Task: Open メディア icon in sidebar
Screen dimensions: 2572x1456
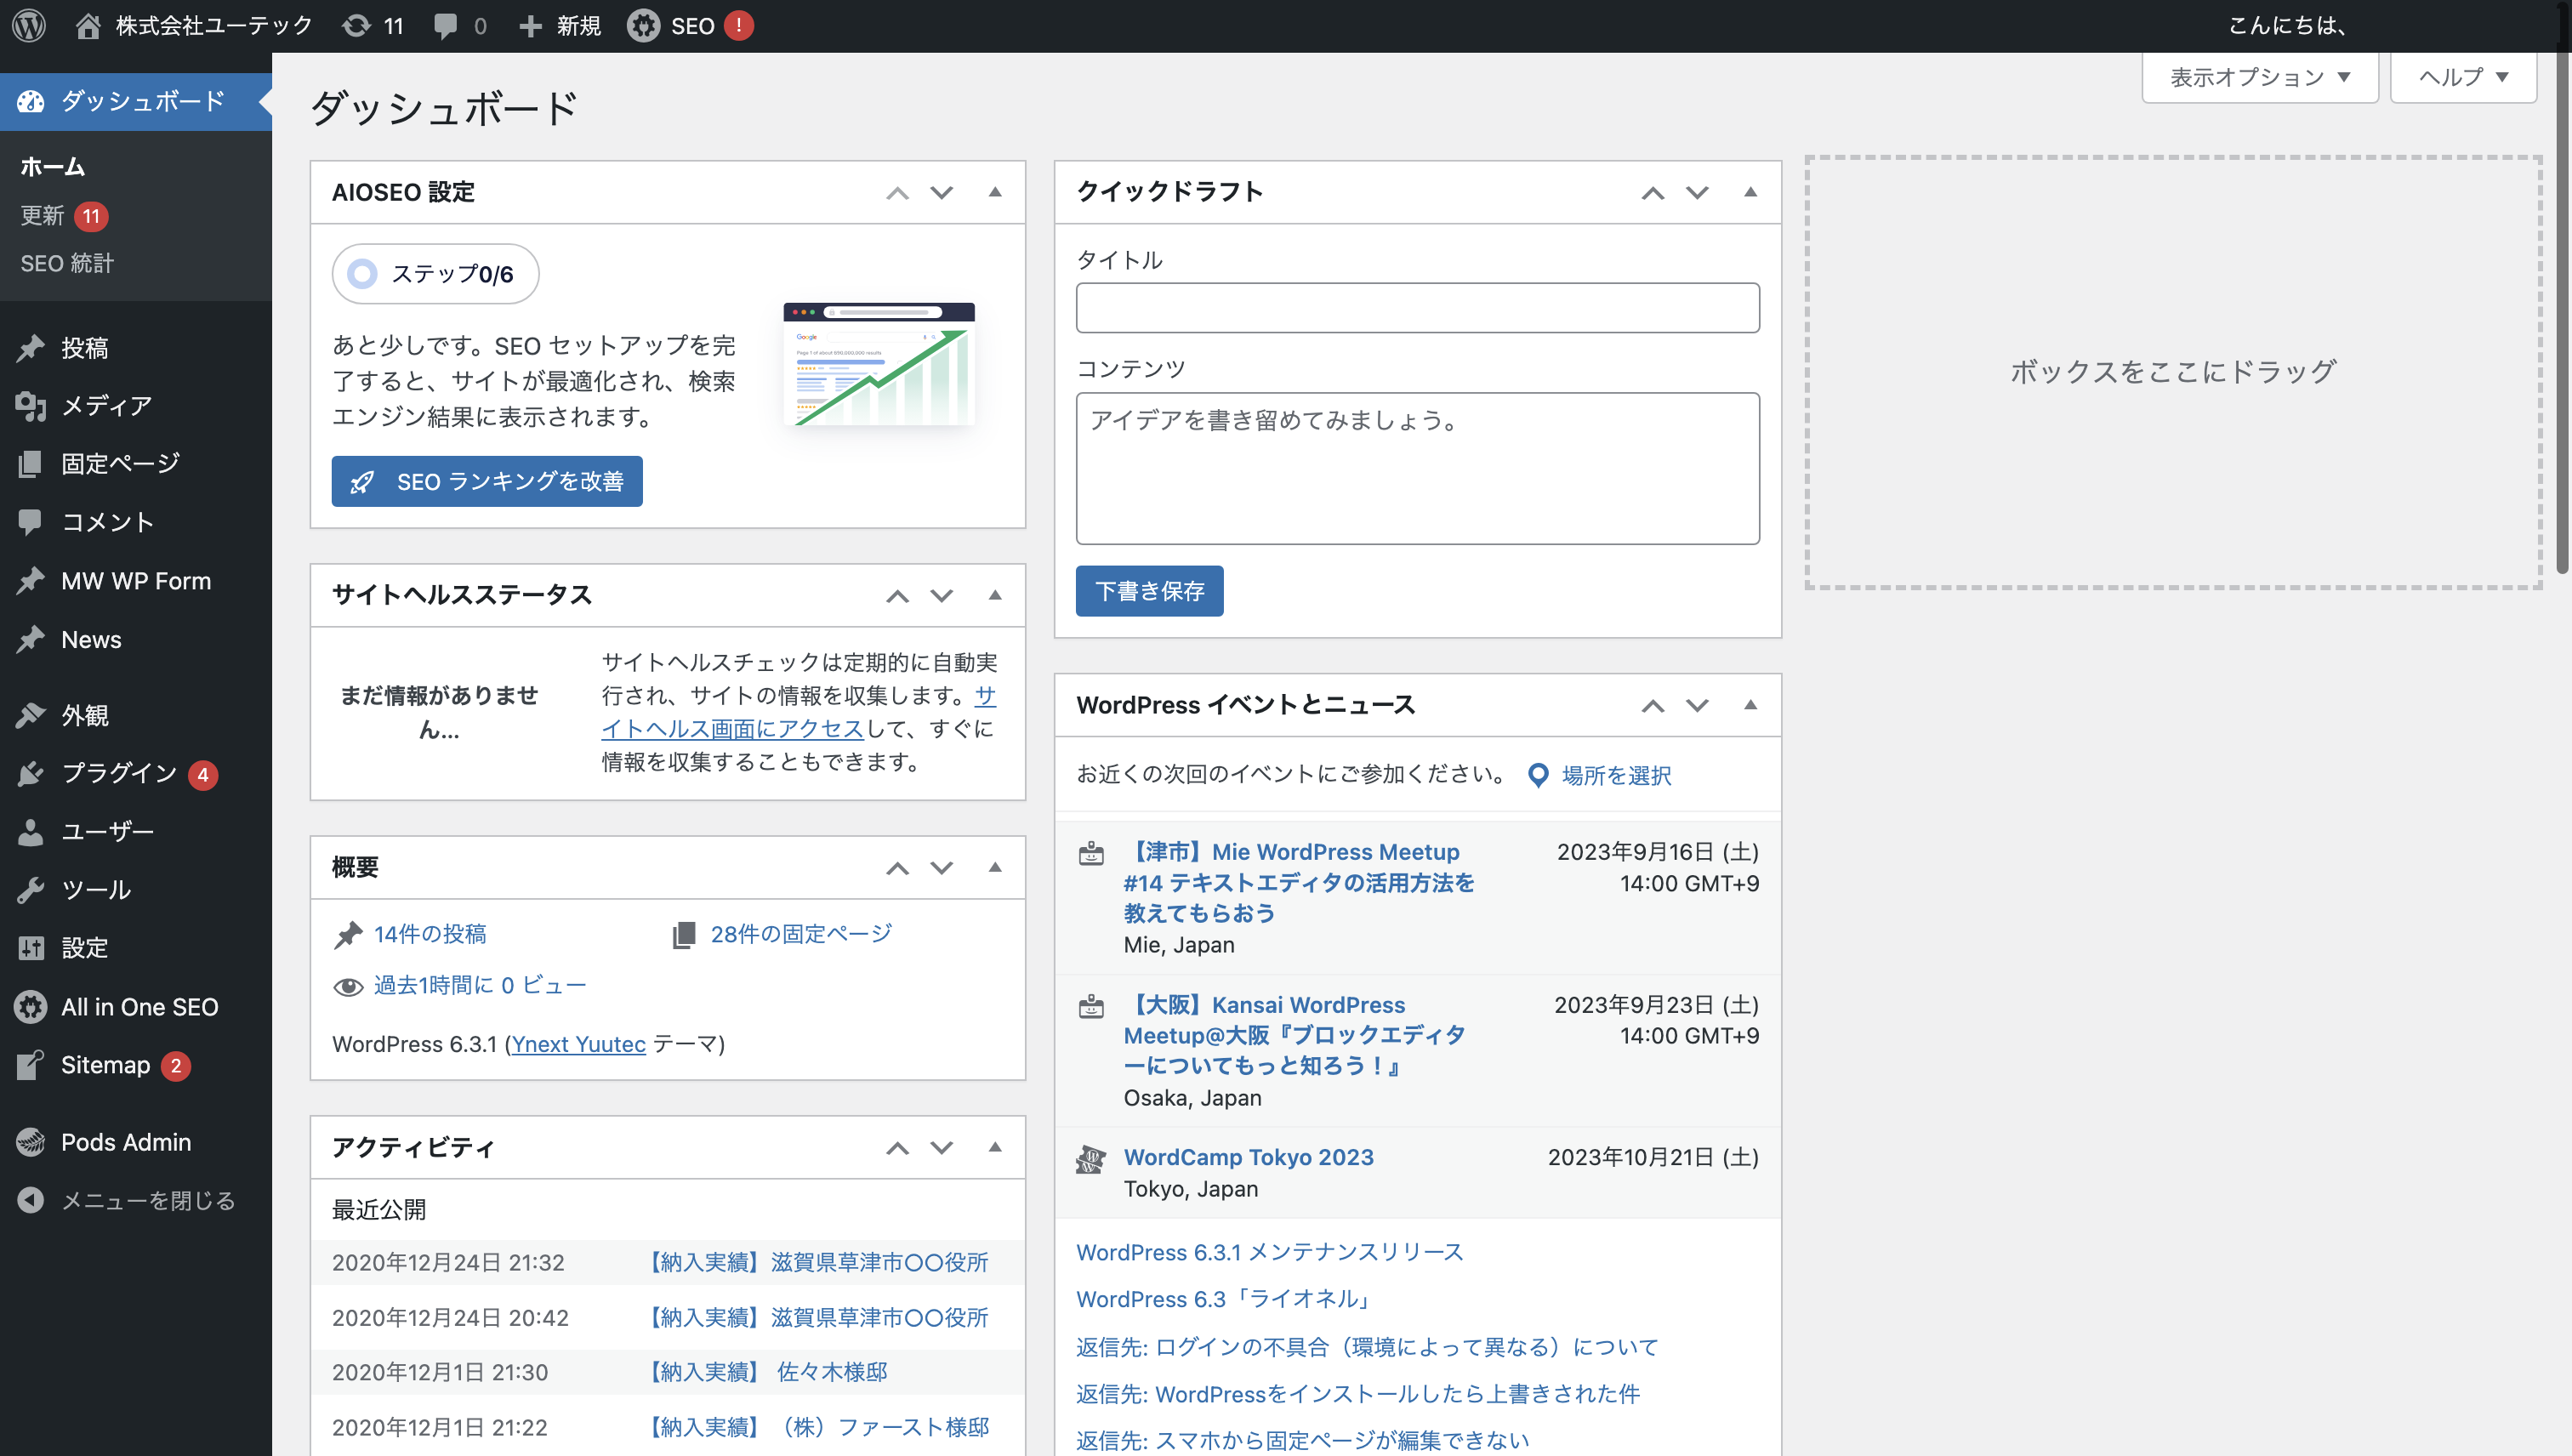Action: [x=31, y=405]
